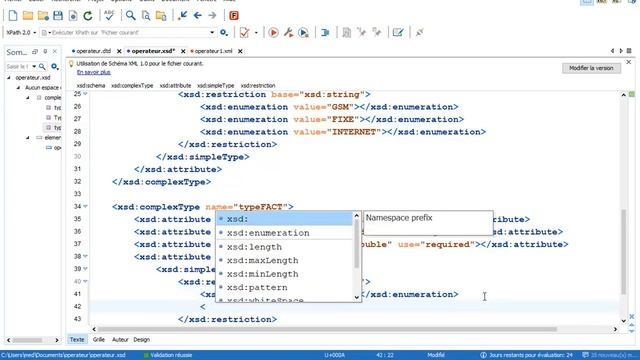Click the XPath expression input field
640x360 pixels.
pyautogui.click(x=129, y=33)
